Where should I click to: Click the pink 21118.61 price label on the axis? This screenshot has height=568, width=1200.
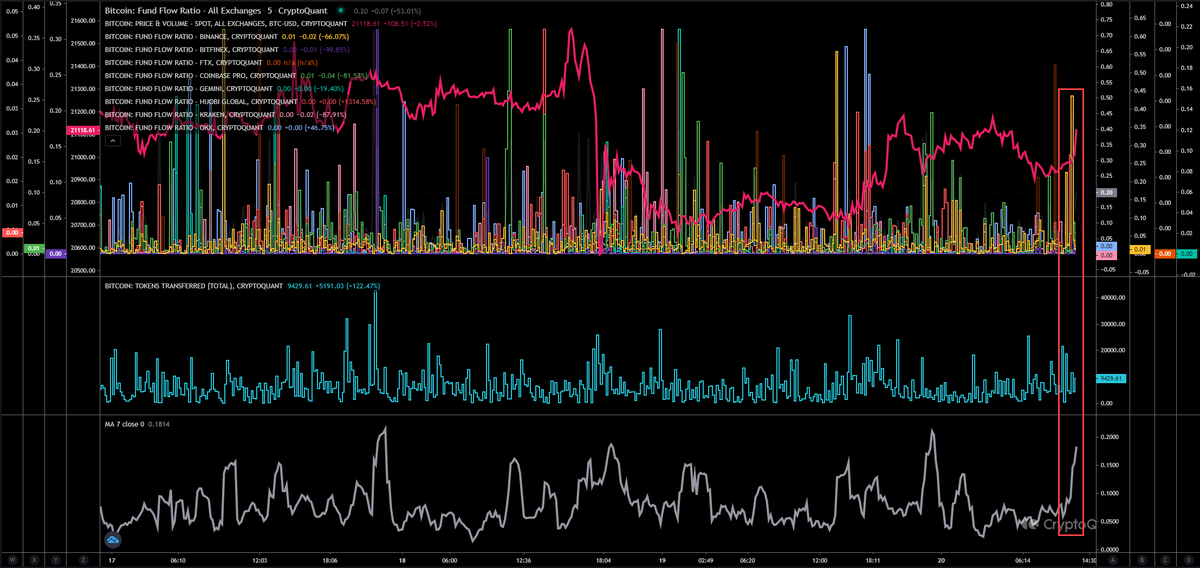[x=81, y=131]
